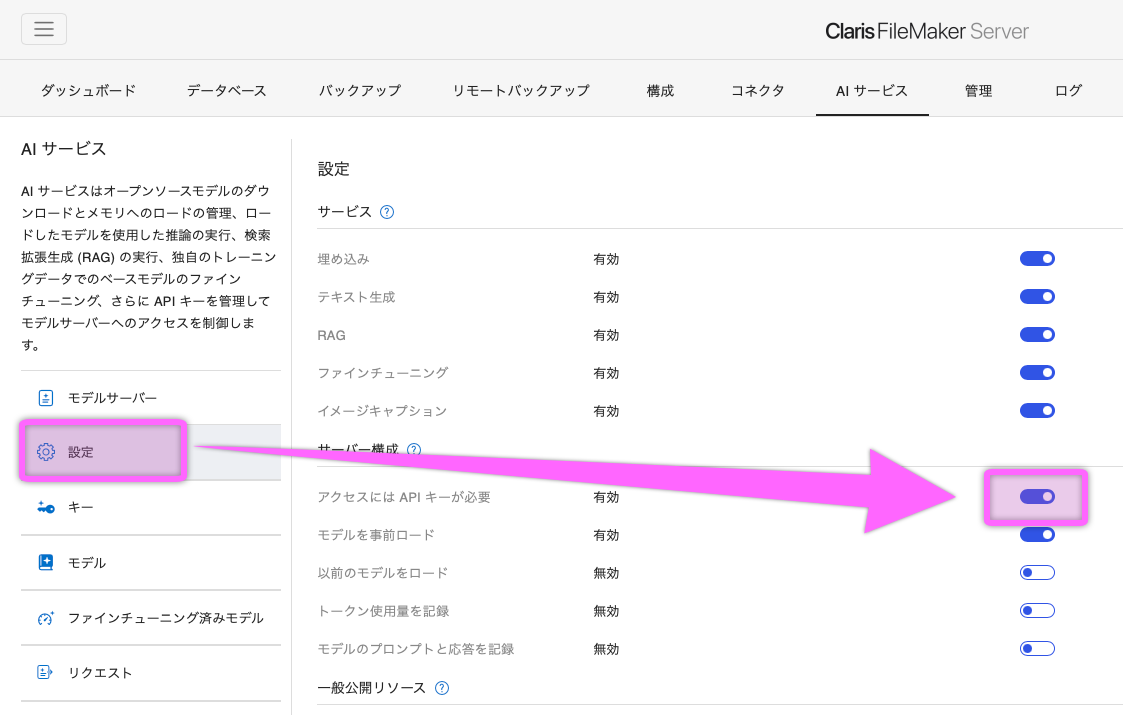Open キー in the sidebar
Image resolution: width=1123 pixels, height=715 pixels.
[151, 507]
